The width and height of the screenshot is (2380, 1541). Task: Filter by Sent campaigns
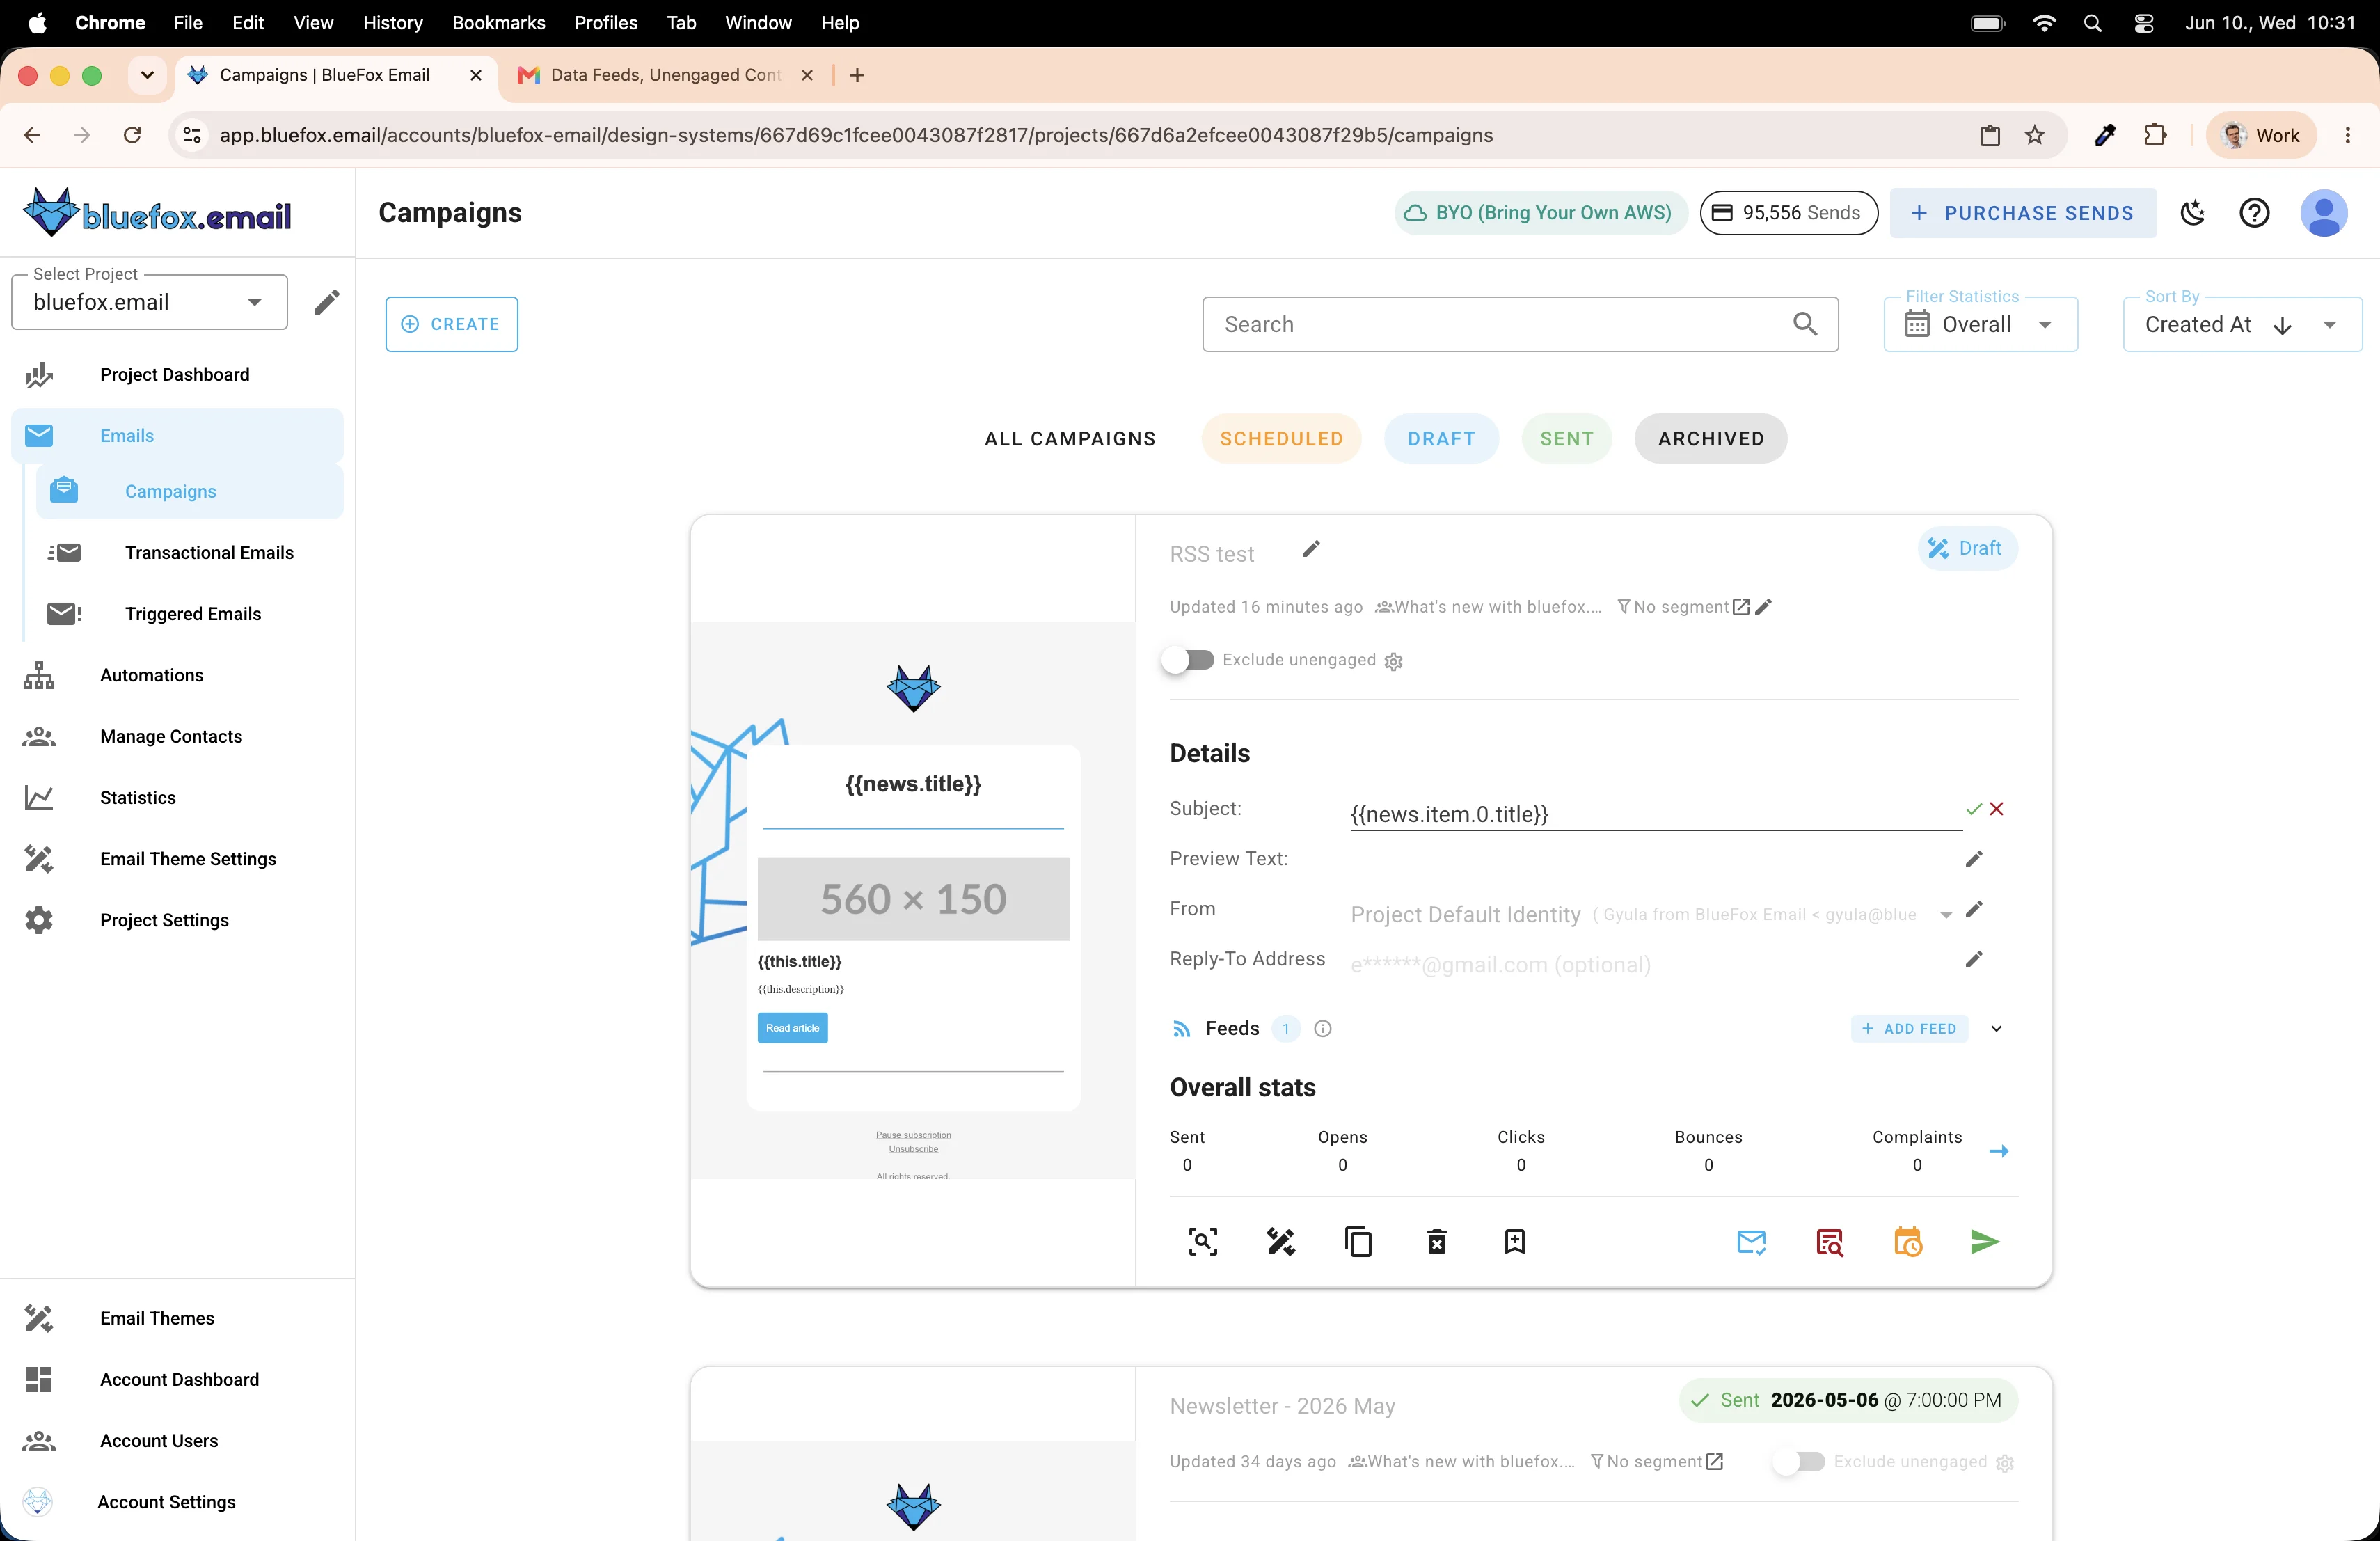pos(1566,439)
